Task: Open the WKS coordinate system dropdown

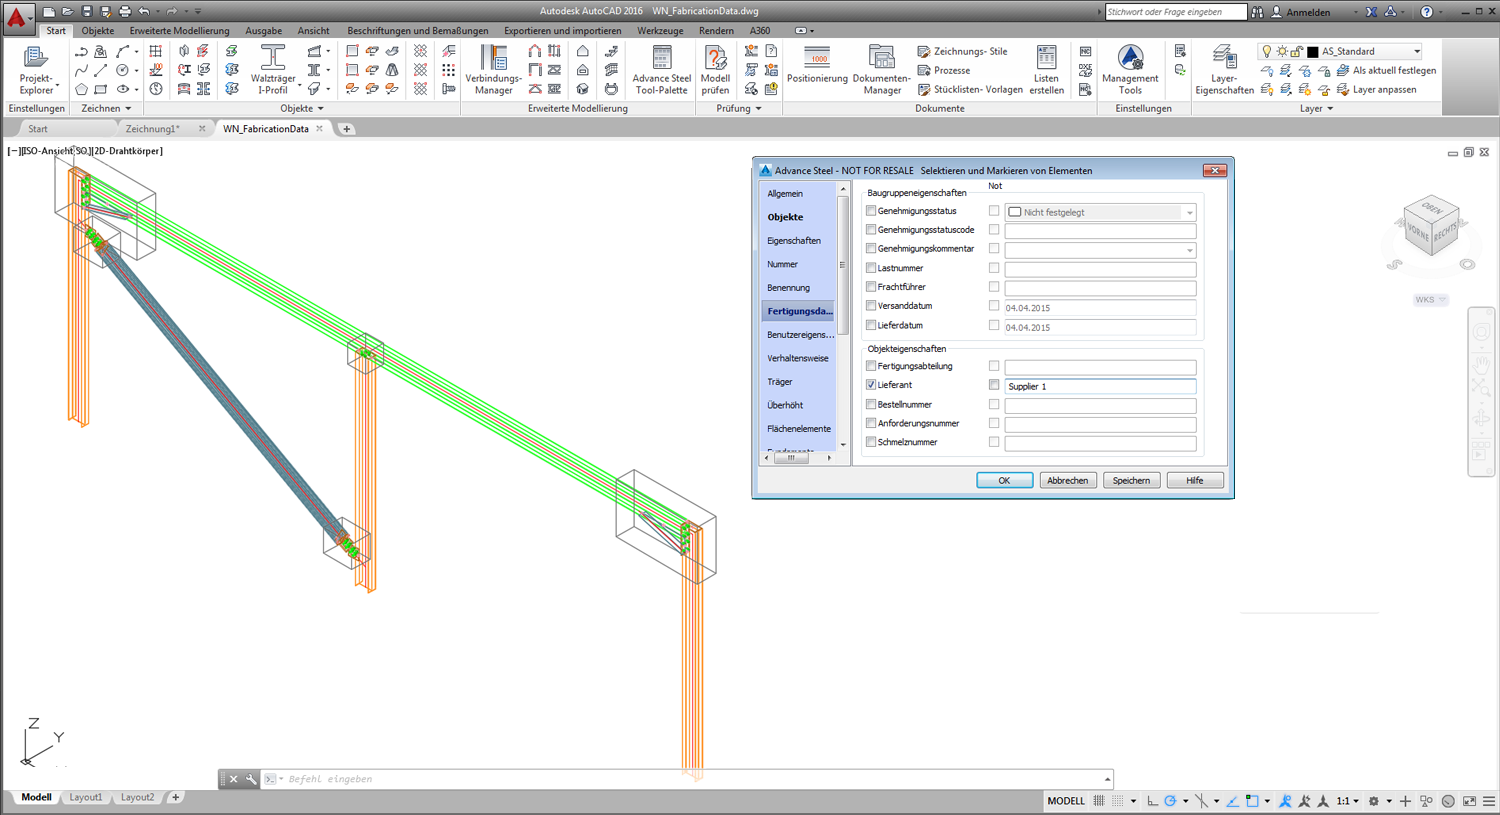Action: (1431, 300)
